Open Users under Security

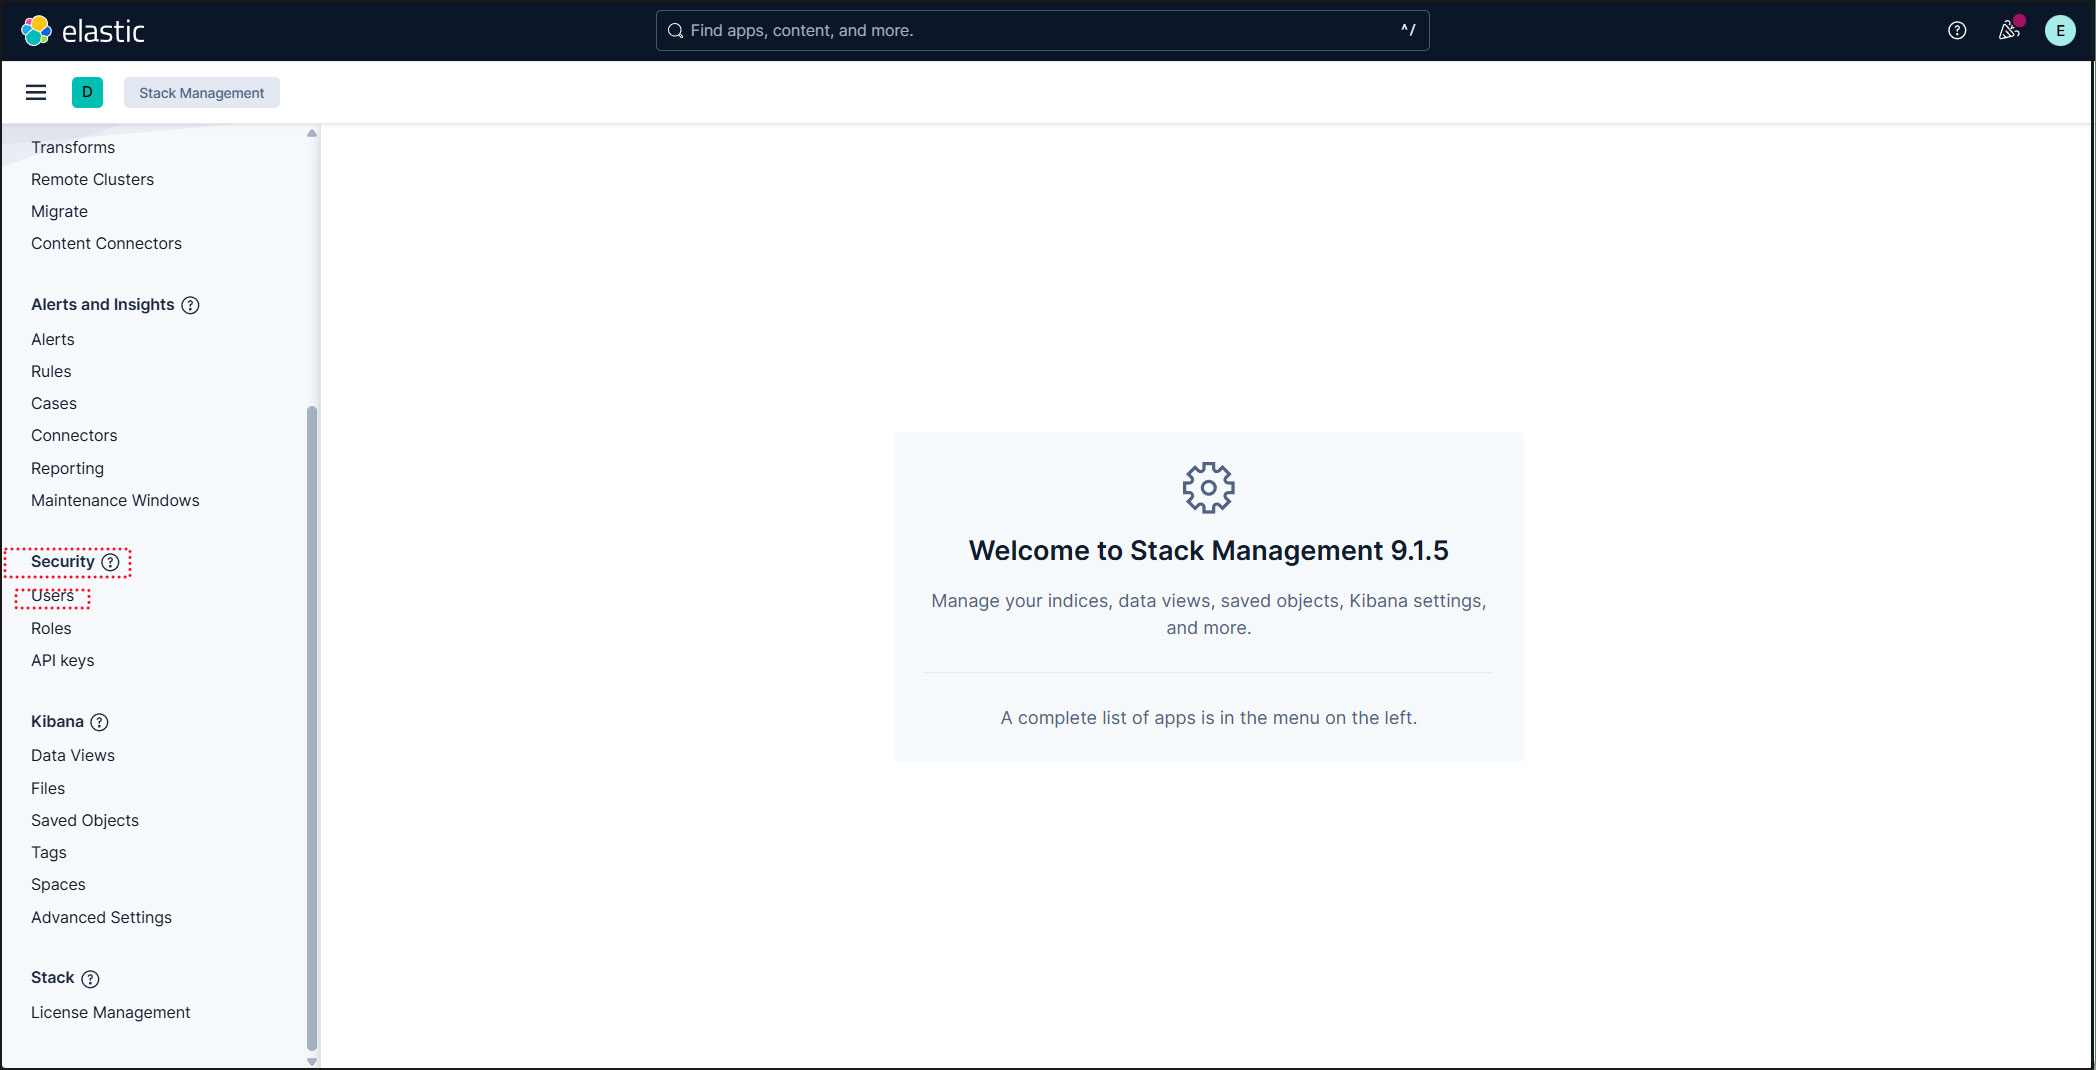(52, 597)
